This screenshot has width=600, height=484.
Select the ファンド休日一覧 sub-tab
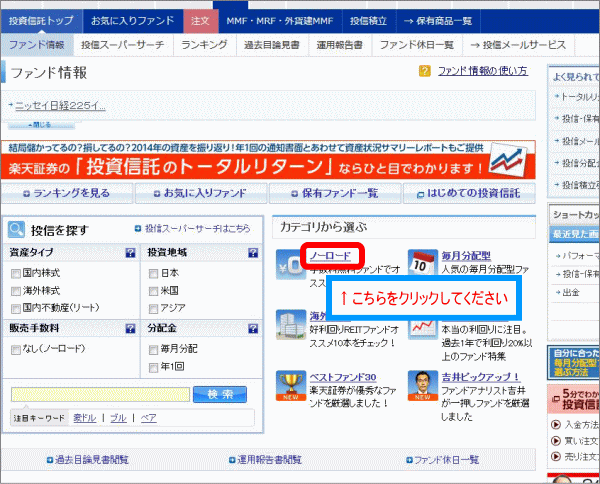[417, 45]
